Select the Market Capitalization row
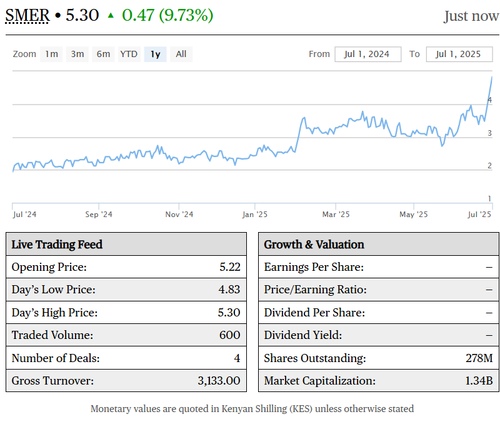The width and height of the screenshot is (500, 421). tap(379, 381)
